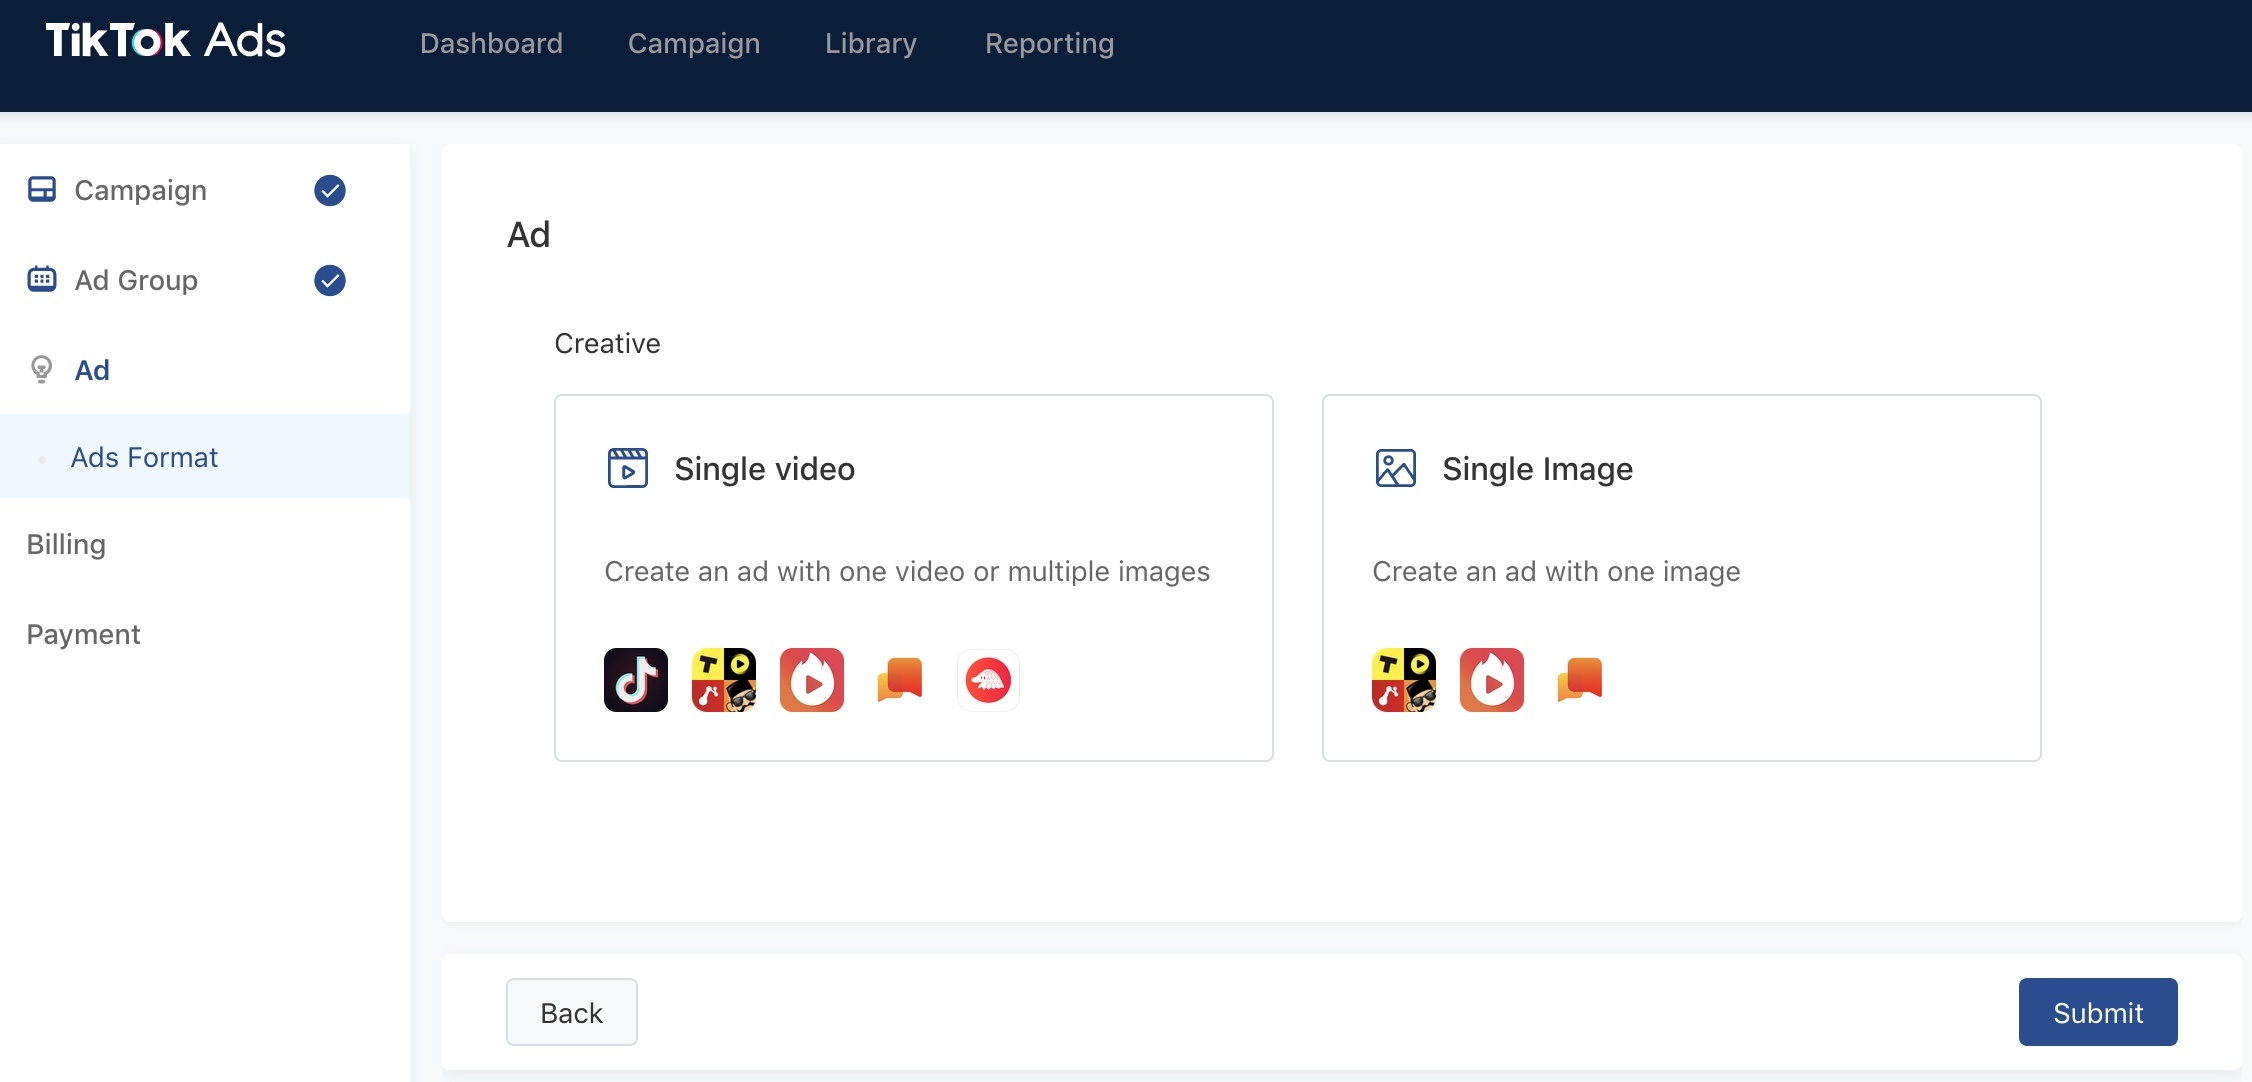Screen dimensions: 2252x1082
Task: Open the Dashboard menu
Action: point(491,43)
